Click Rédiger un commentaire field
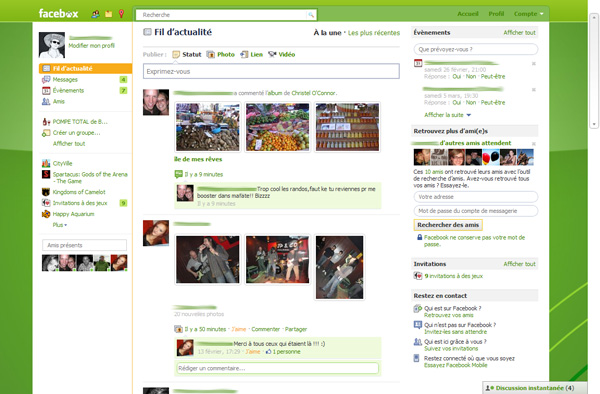The height and width of the screenshot is (394, 600). (x=277, y=368)
